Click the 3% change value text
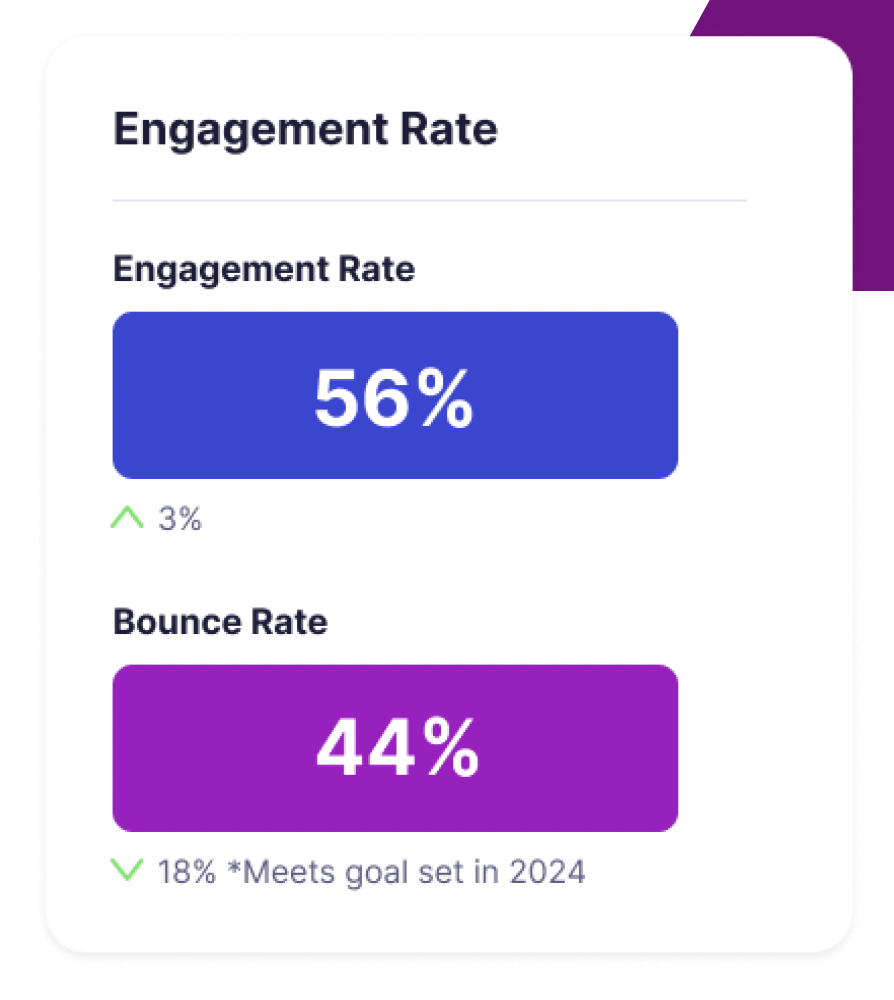The width and height of the screenshot is (894, 1000). (x=180, y=519)
